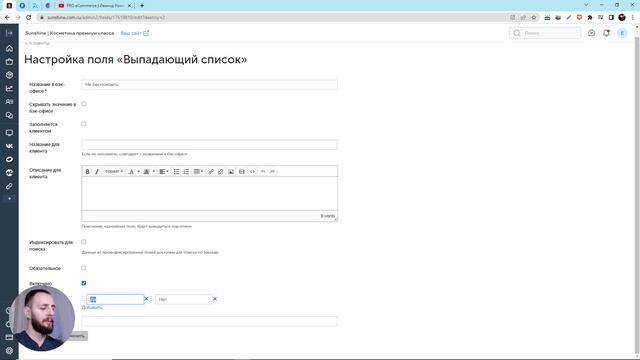Click inside the description editor area
The height and width of the screenshot is (360, 640).
(209, 193)
